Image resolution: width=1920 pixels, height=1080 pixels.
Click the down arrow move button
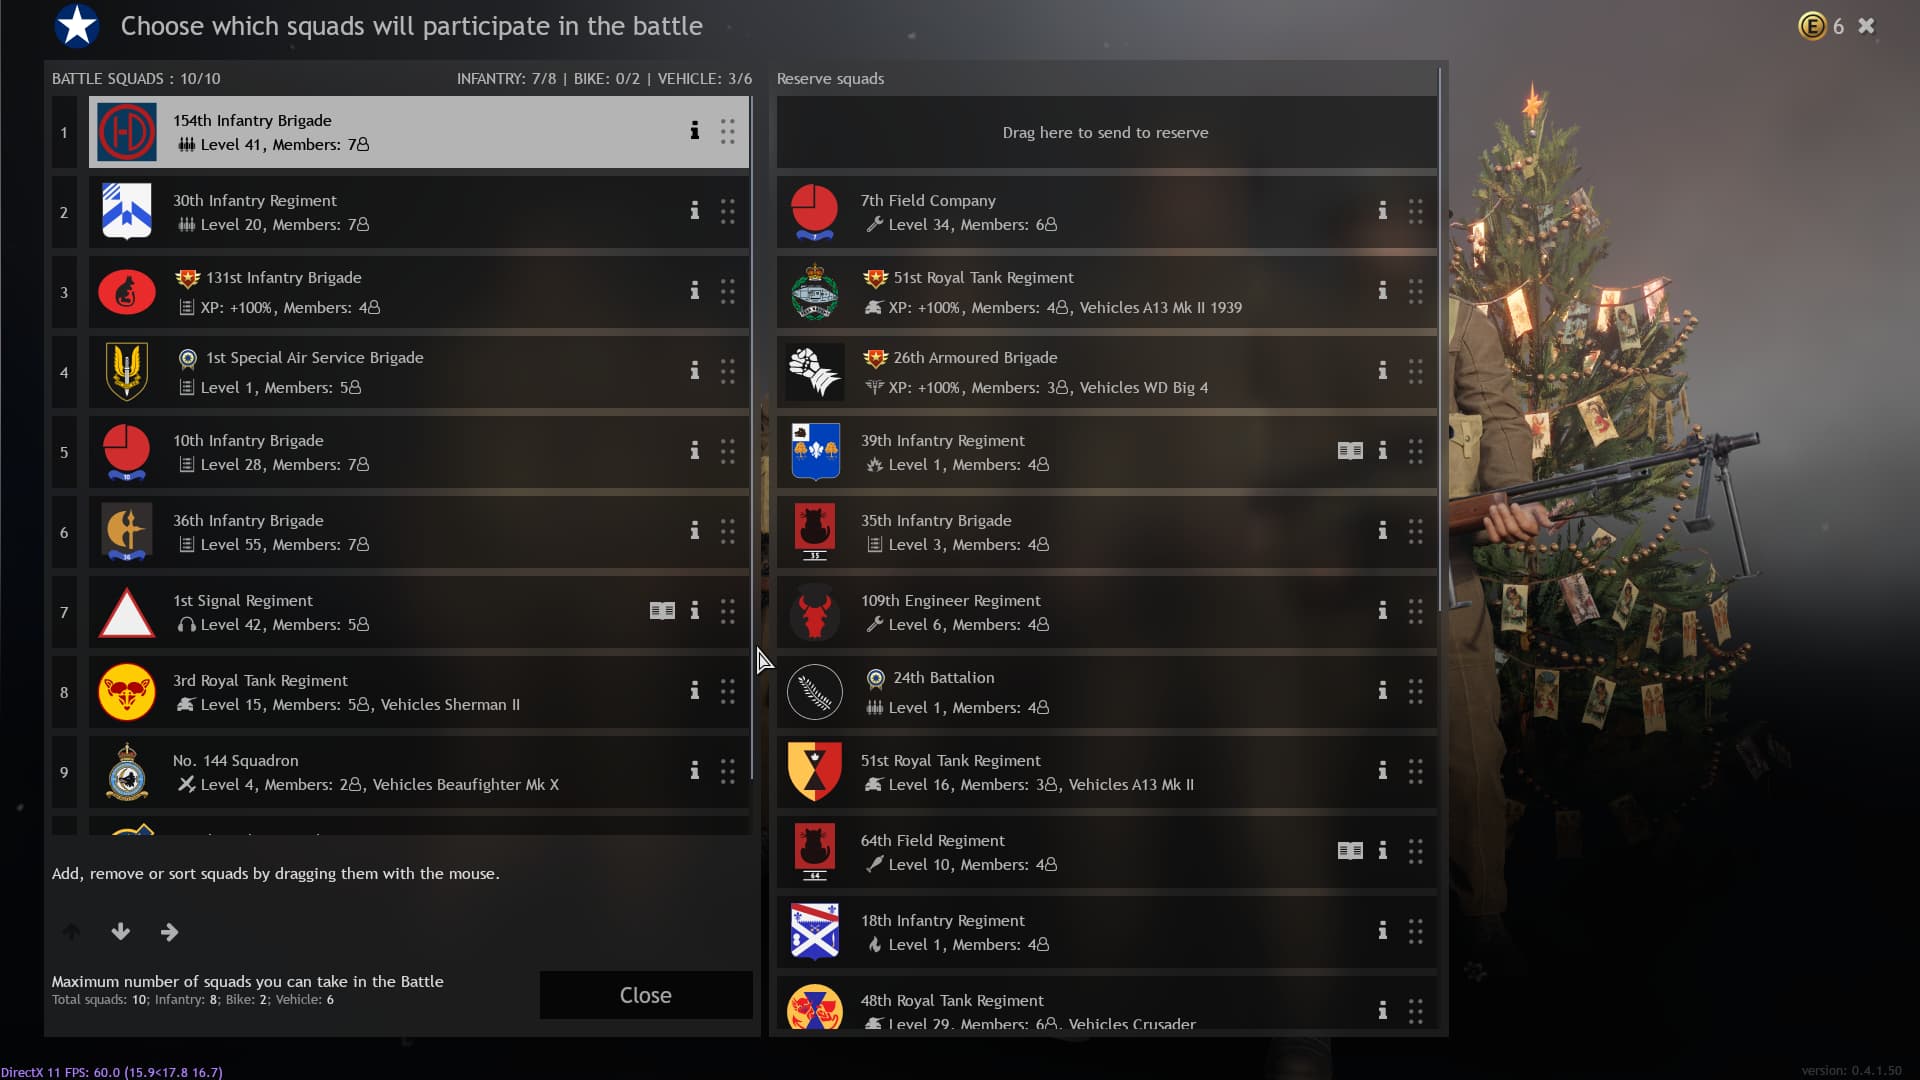pos(120,932)
